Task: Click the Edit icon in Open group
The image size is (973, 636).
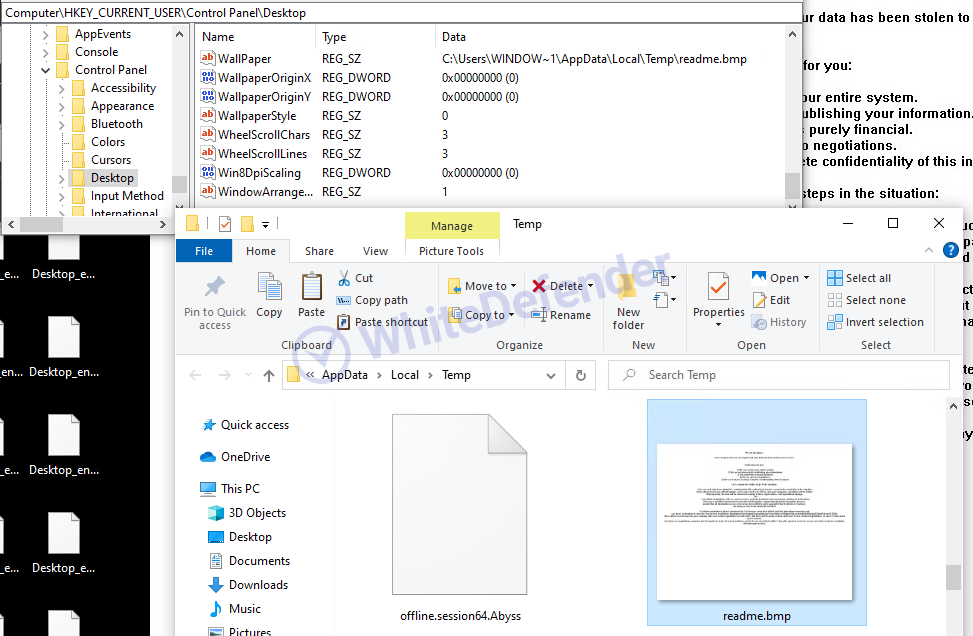Action: click(760, 300)
